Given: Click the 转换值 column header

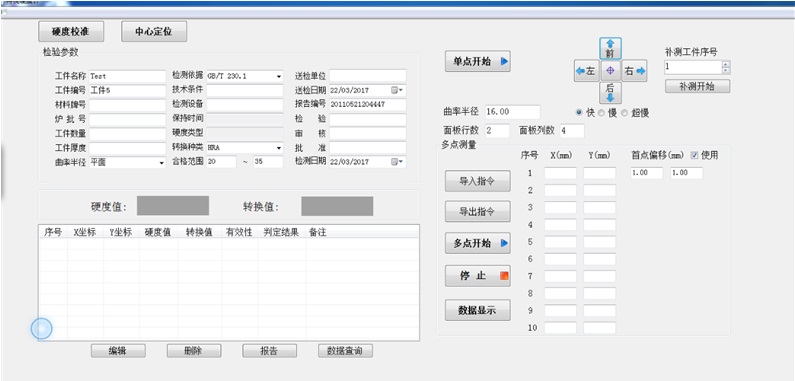Looking at the screenshot, I should point(199,232).
